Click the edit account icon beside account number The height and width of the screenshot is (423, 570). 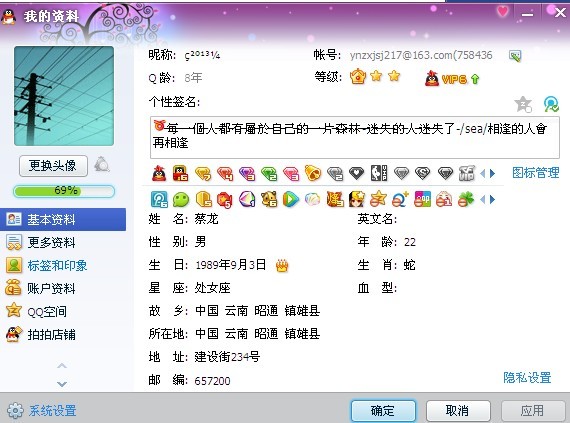pyautogui.click(x=515, y=56)
